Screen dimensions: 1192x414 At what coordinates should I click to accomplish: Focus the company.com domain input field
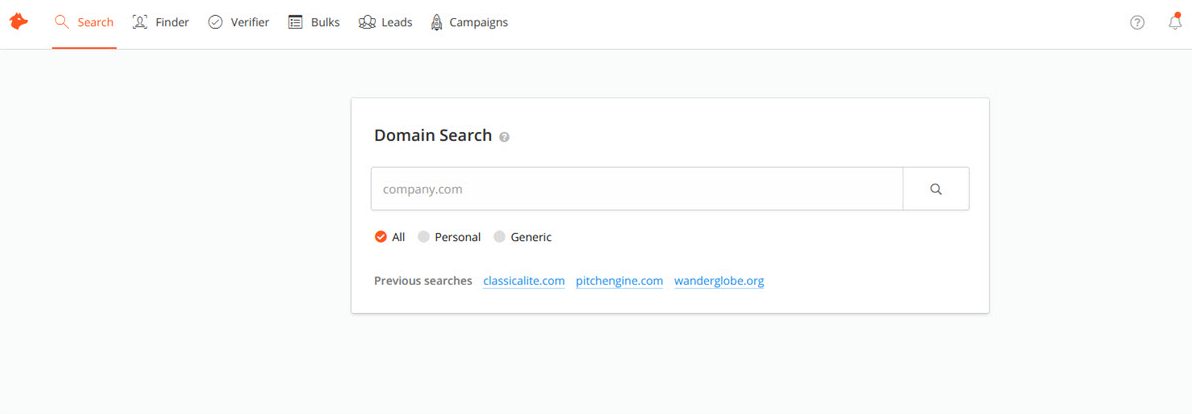[637, 189]
